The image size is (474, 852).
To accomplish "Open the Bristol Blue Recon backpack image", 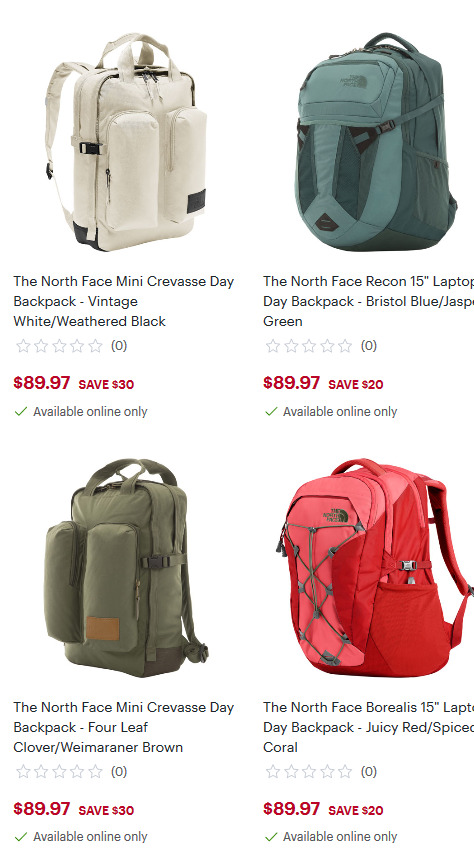I will pos(376,142).
